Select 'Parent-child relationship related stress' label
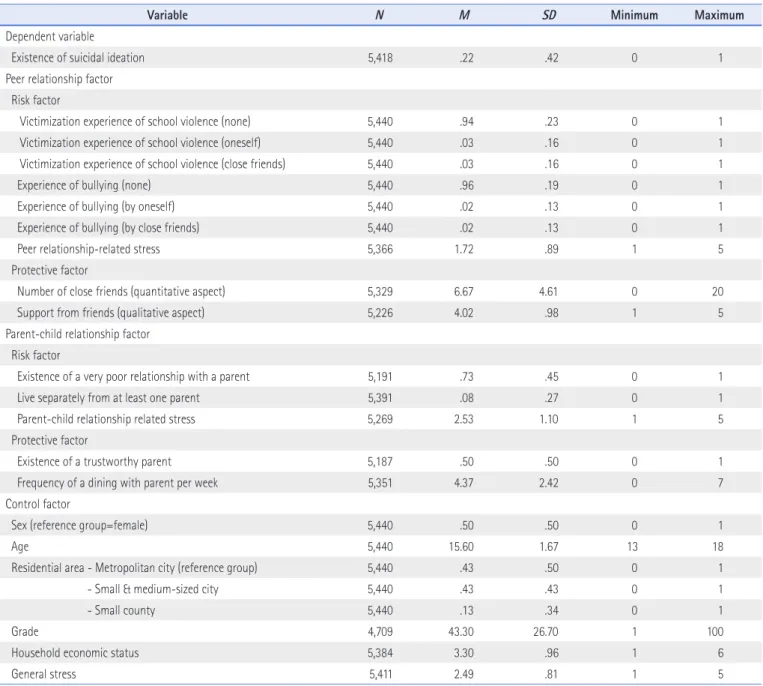The height and width of the screenshot is (686, 763). click(x=106, y=419)
